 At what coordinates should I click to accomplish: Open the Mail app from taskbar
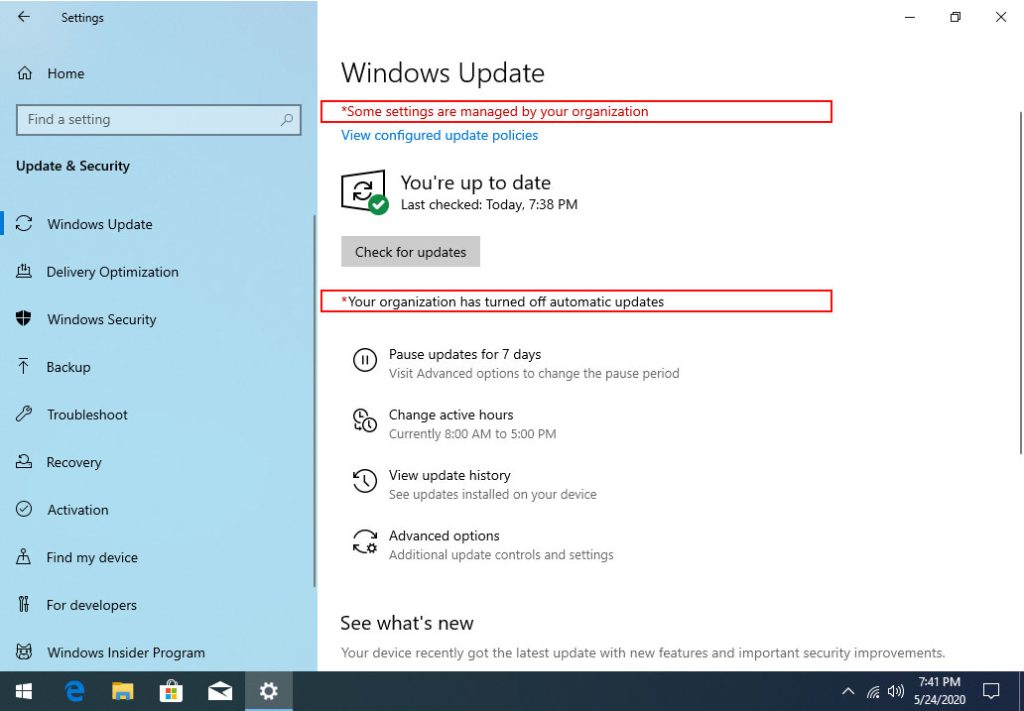[x=220, y=691]
